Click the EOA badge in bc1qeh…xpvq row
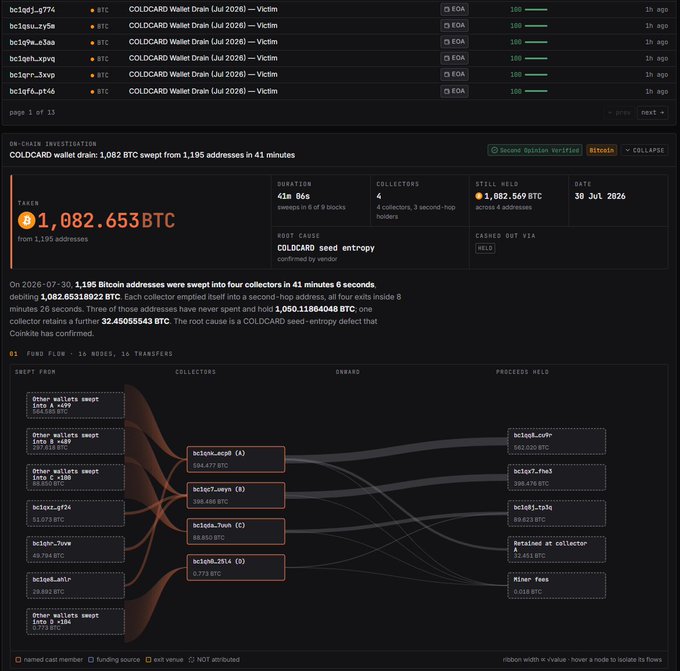The width and height of the screenshot is (680, 671). (454, 58)
